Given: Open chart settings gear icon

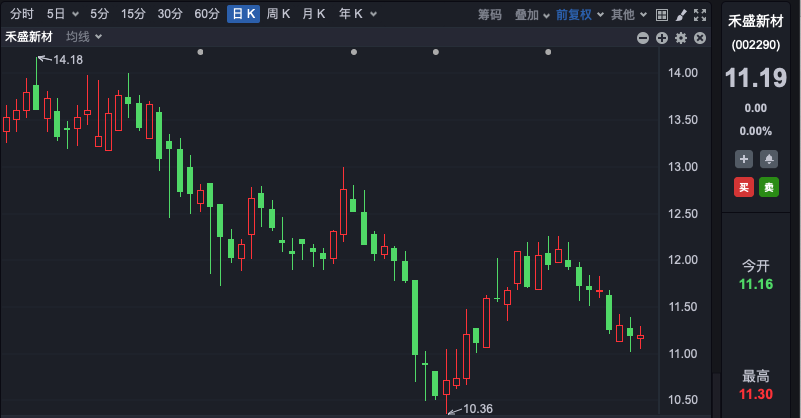Looking at the screenshot, I should 681,38.
